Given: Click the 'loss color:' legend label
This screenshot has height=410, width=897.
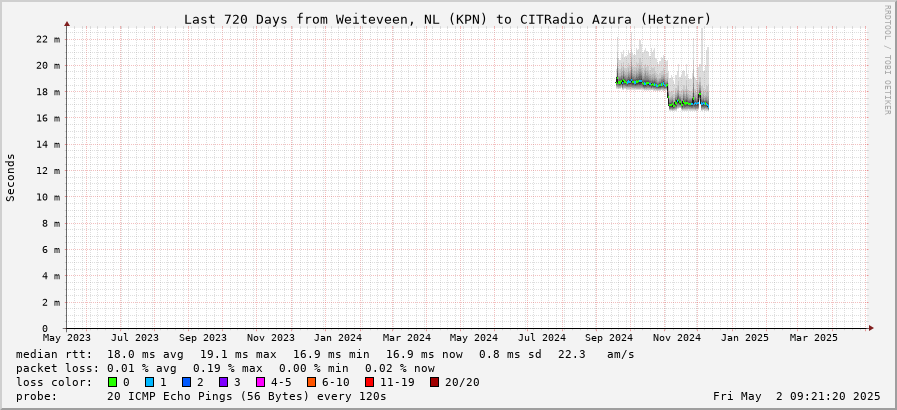Looking at the screenshot, I should click(54, 382).
